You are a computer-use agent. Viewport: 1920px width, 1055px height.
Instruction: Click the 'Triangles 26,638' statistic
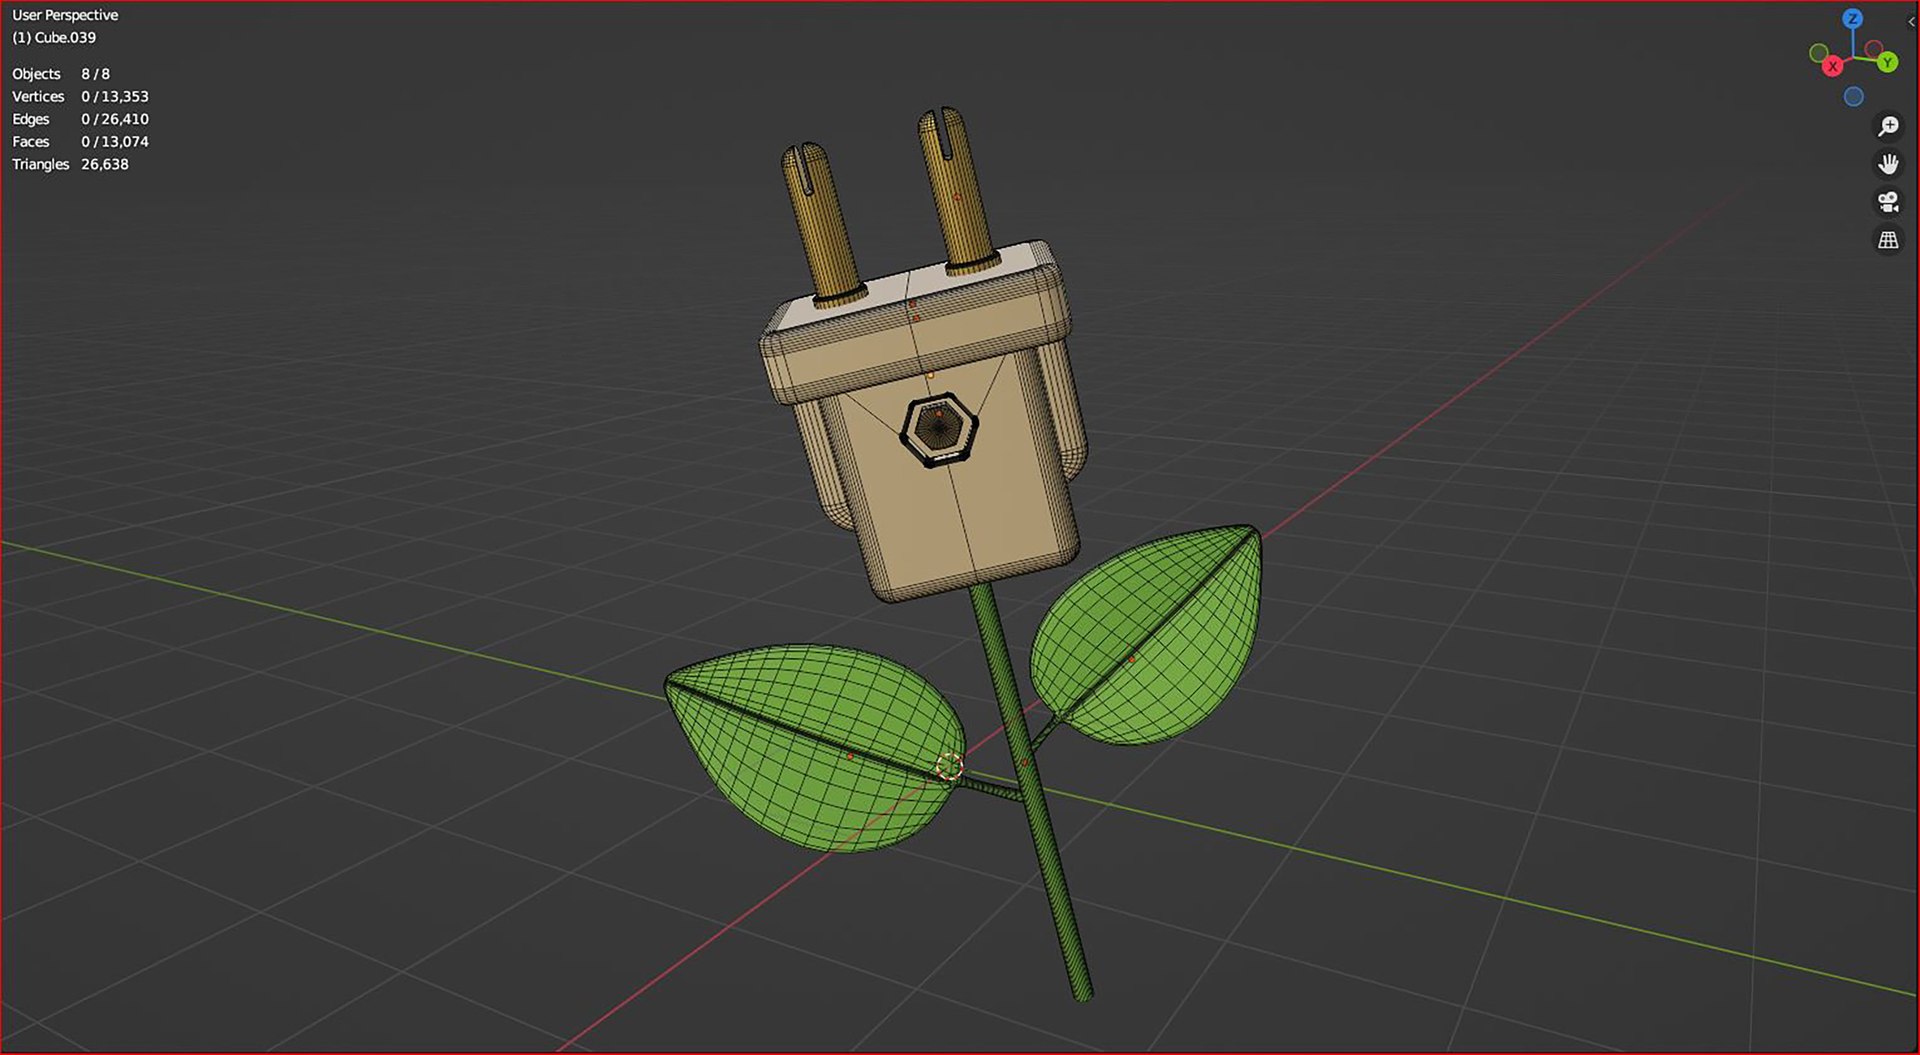tap(70, 164)
